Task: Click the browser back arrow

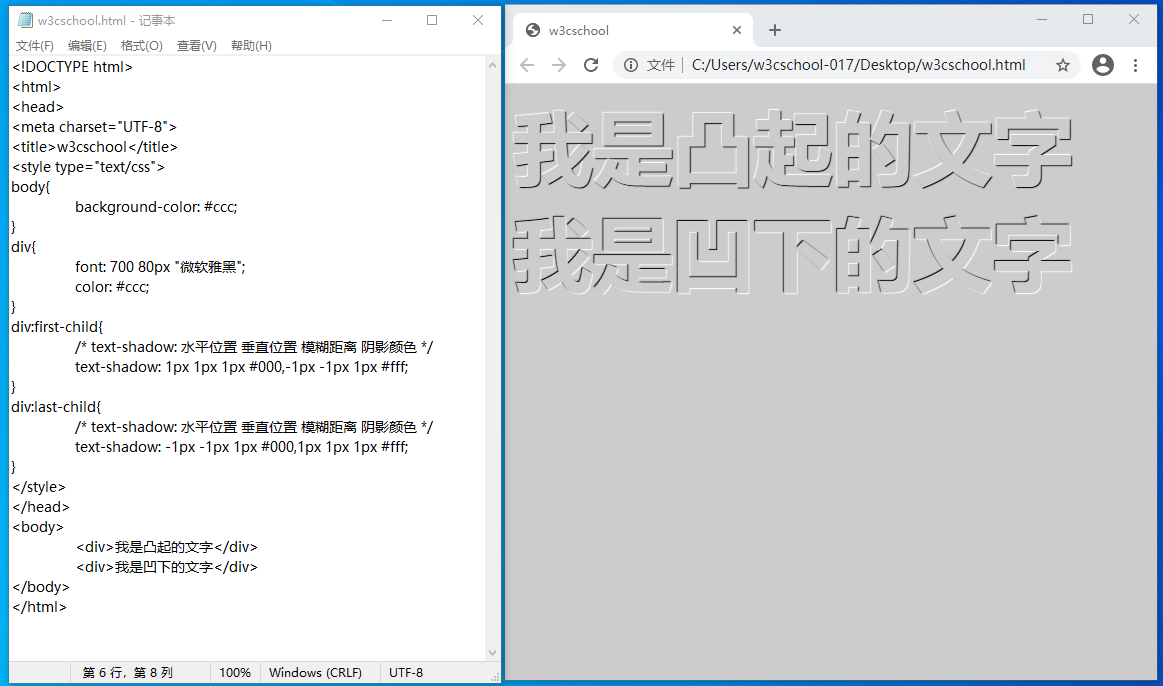Action: [x=527, y=65]
